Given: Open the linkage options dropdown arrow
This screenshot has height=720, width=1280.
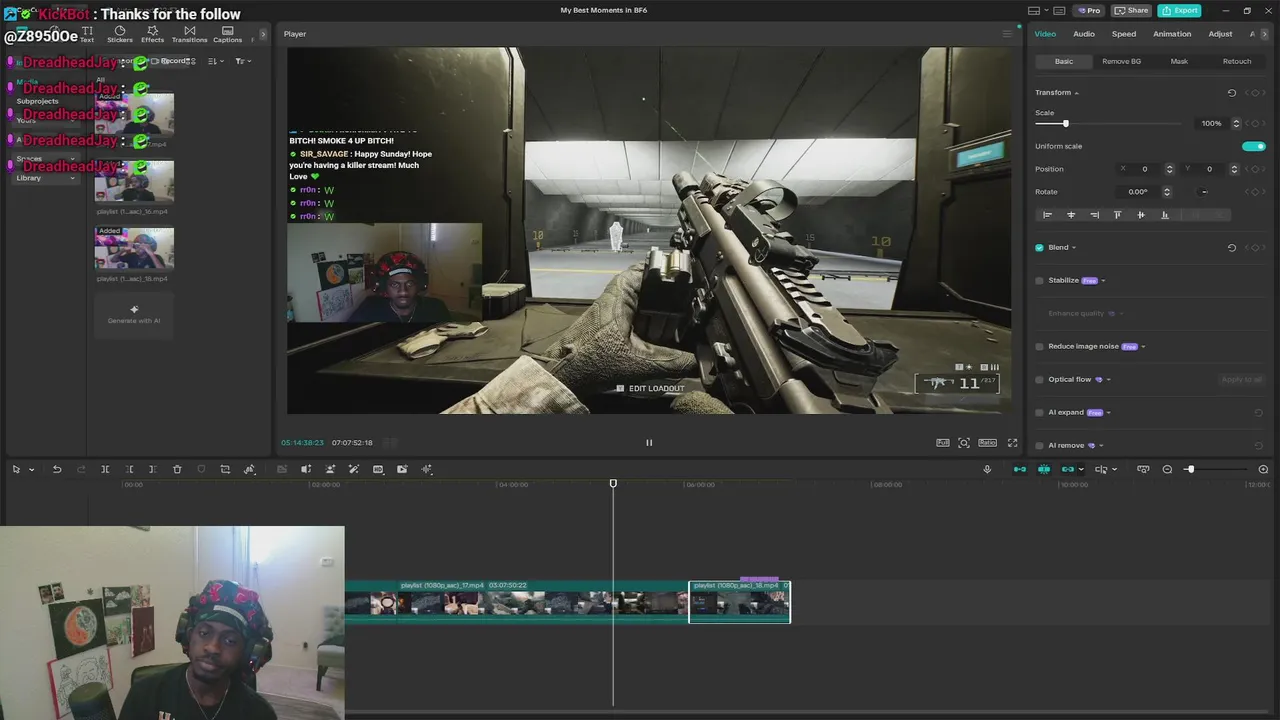Looking at the screenshot, I should (x=1081, y=470).
